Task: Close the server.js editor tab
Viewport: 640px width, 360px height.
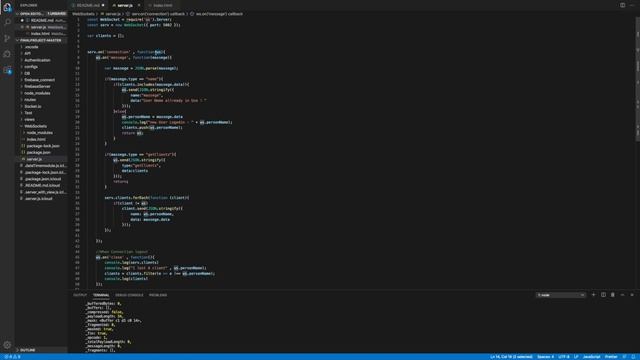Action: click(139, 5)
